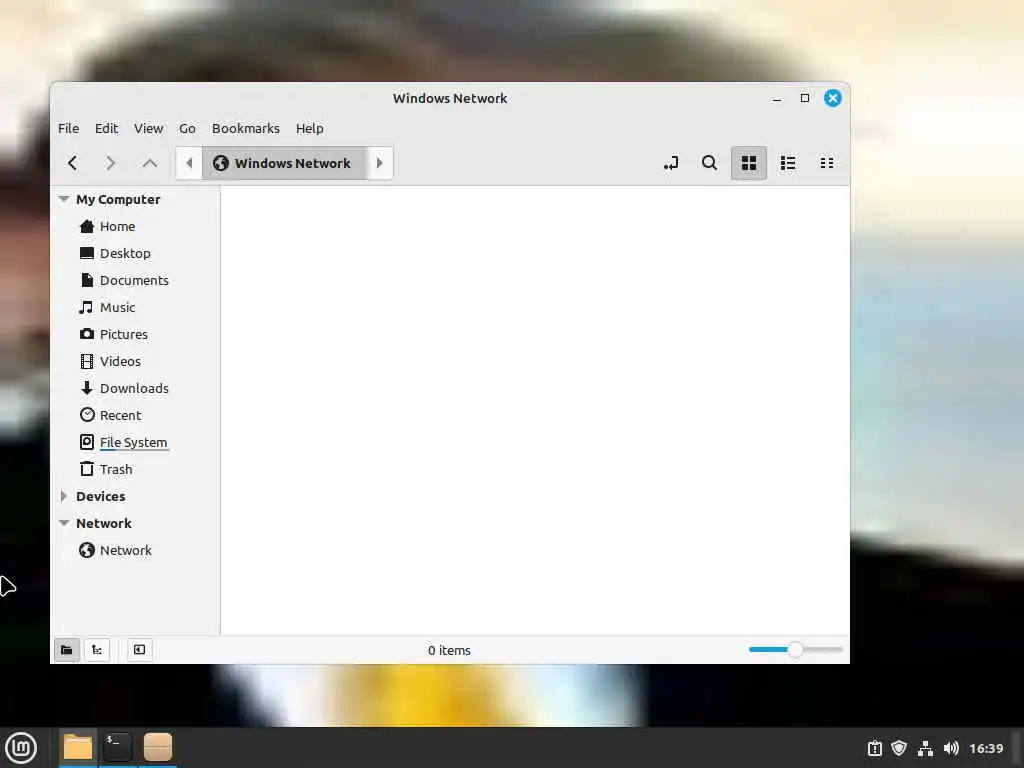
Task: Open the network connections tray icon
Action: tap(925, 748)
